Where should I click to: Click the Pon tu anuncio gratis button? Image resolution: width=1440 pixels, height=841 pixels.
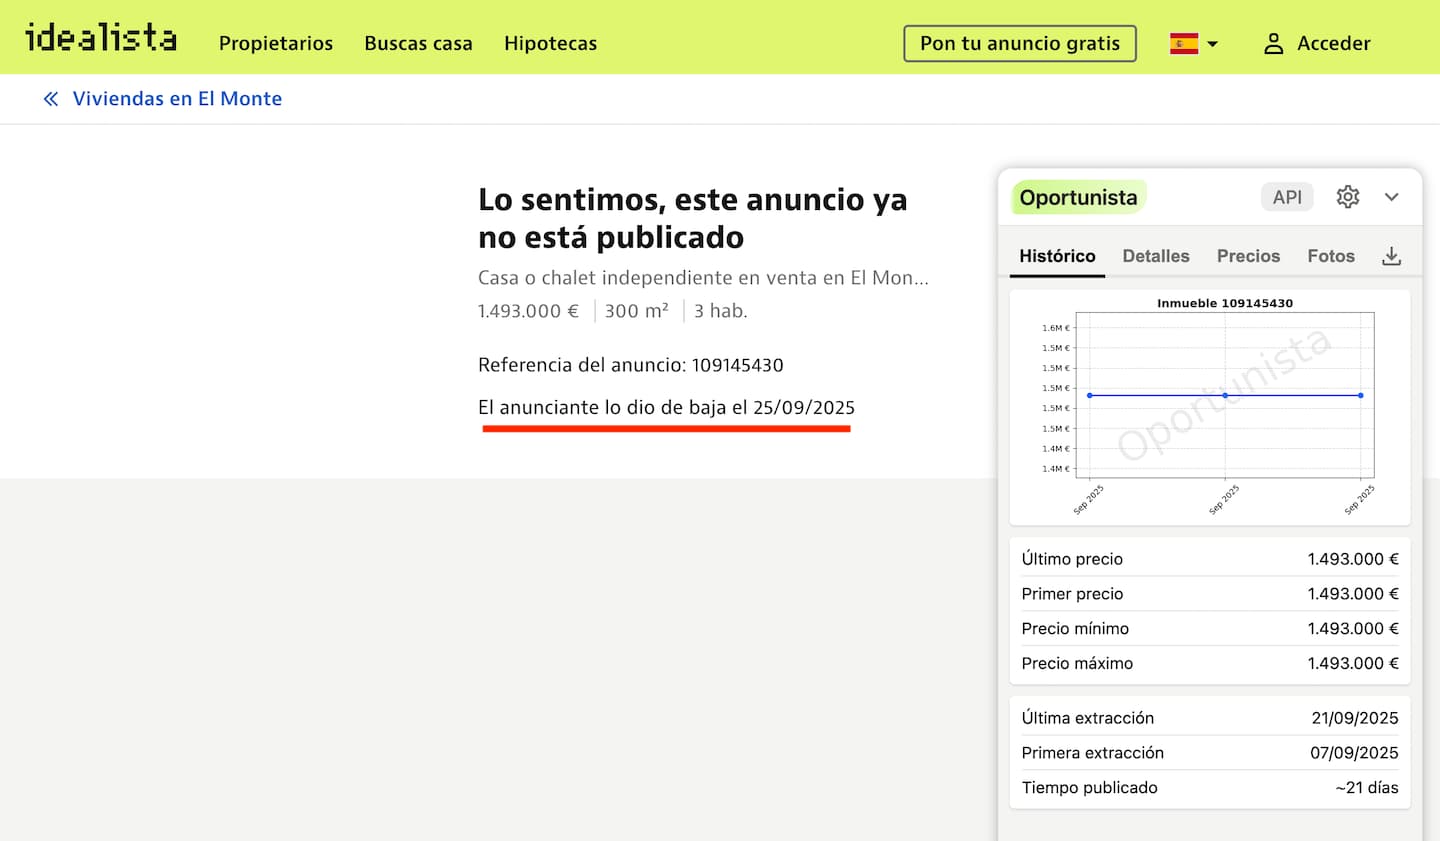click(x=1019, y=43)
